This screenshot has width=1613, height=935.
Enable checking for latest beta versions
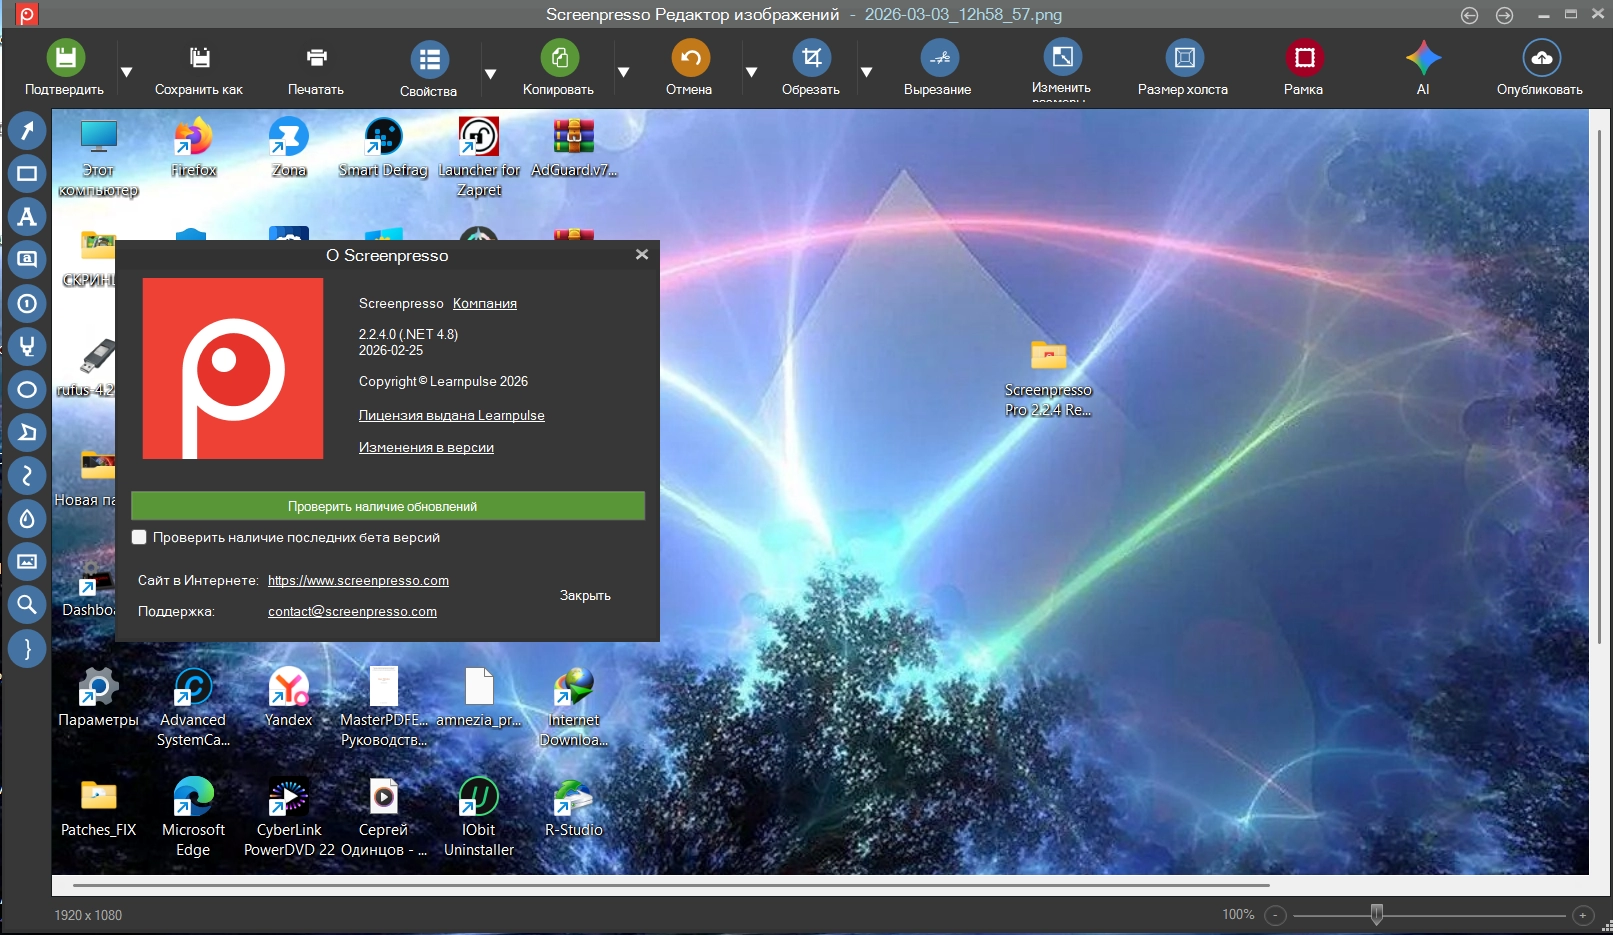pos(139,537)
